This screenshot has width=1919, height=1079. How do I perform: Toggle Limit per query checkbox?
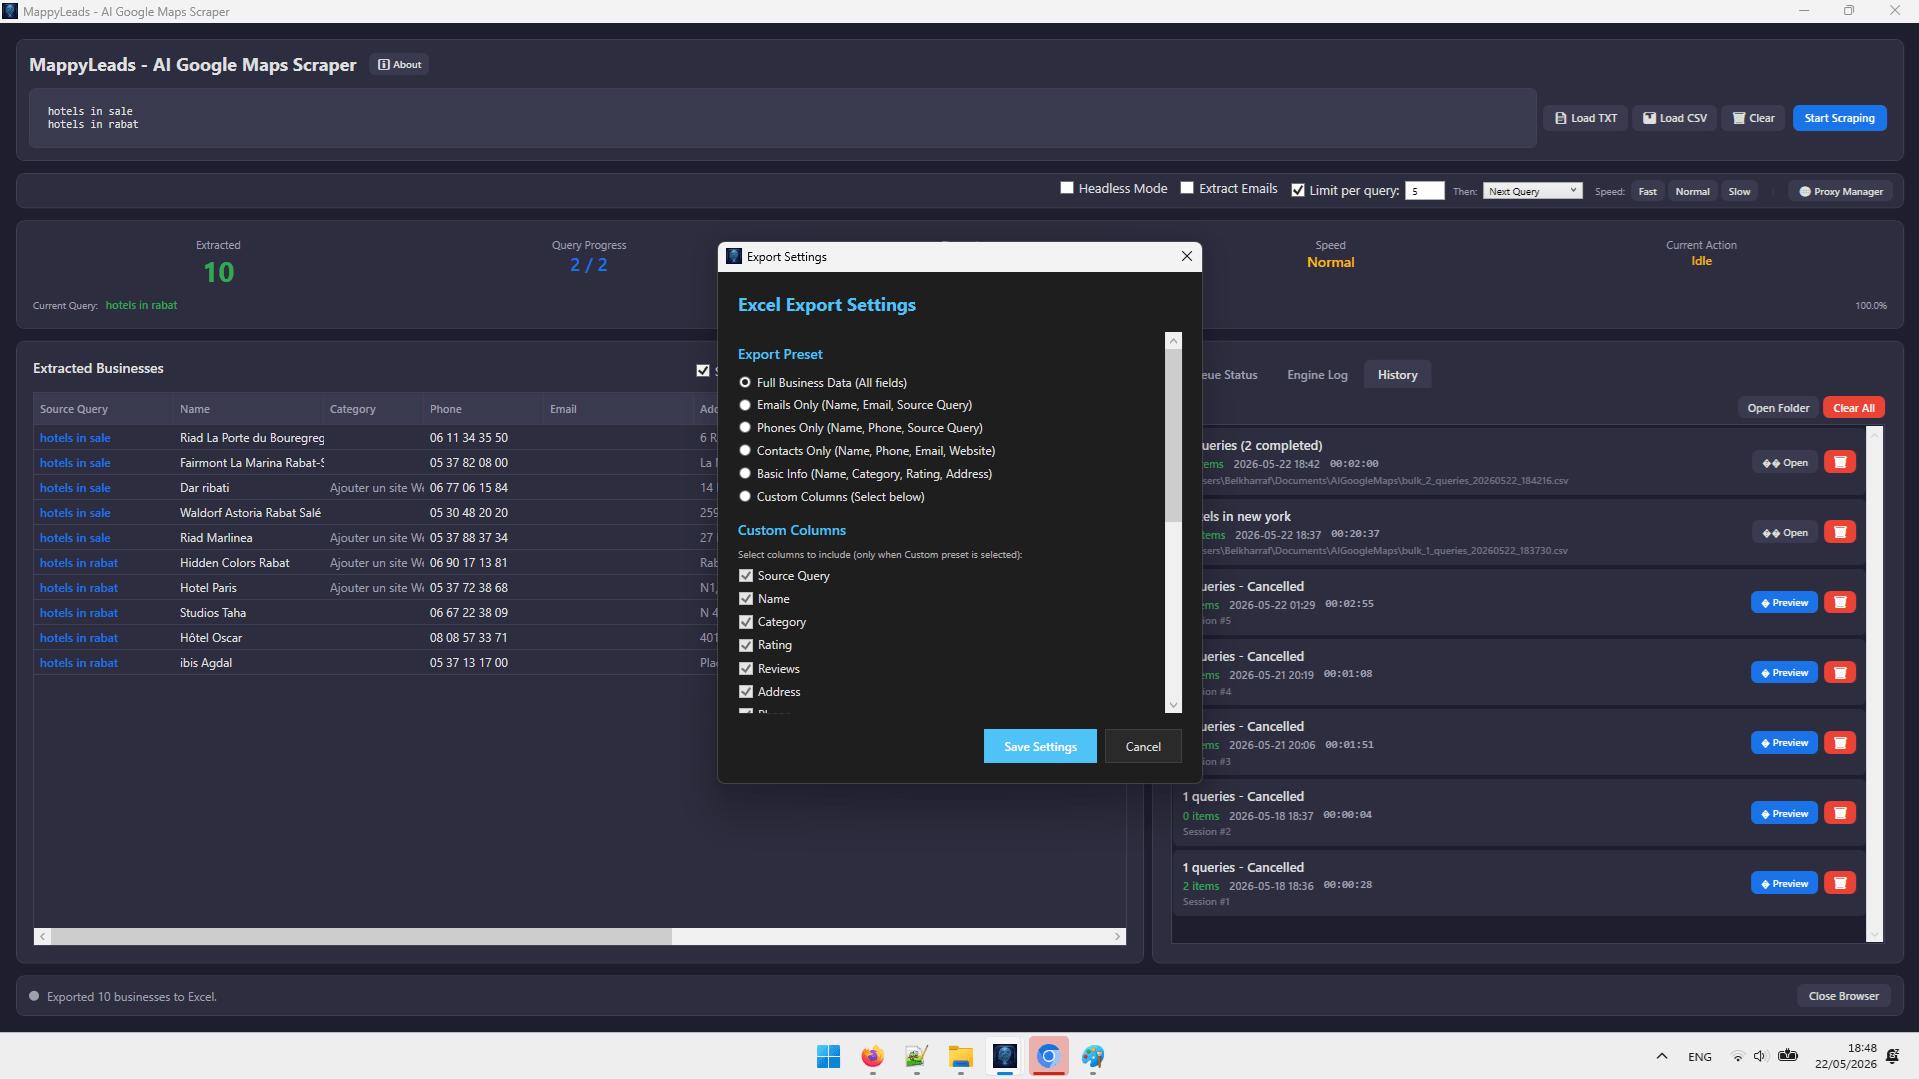point(1298,190)
